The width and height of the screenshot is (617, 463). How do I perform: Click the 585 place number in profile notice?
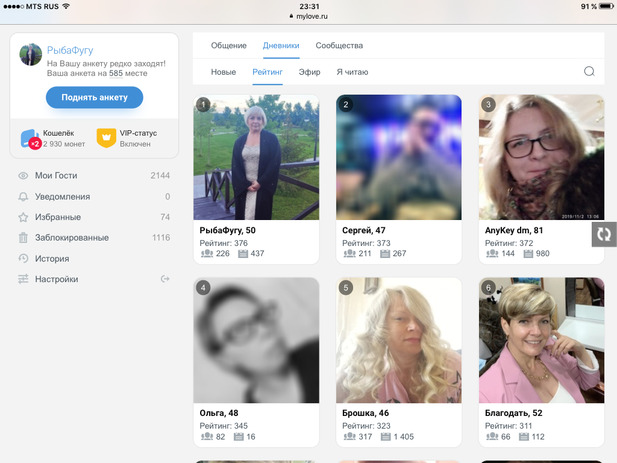[116, 73]
